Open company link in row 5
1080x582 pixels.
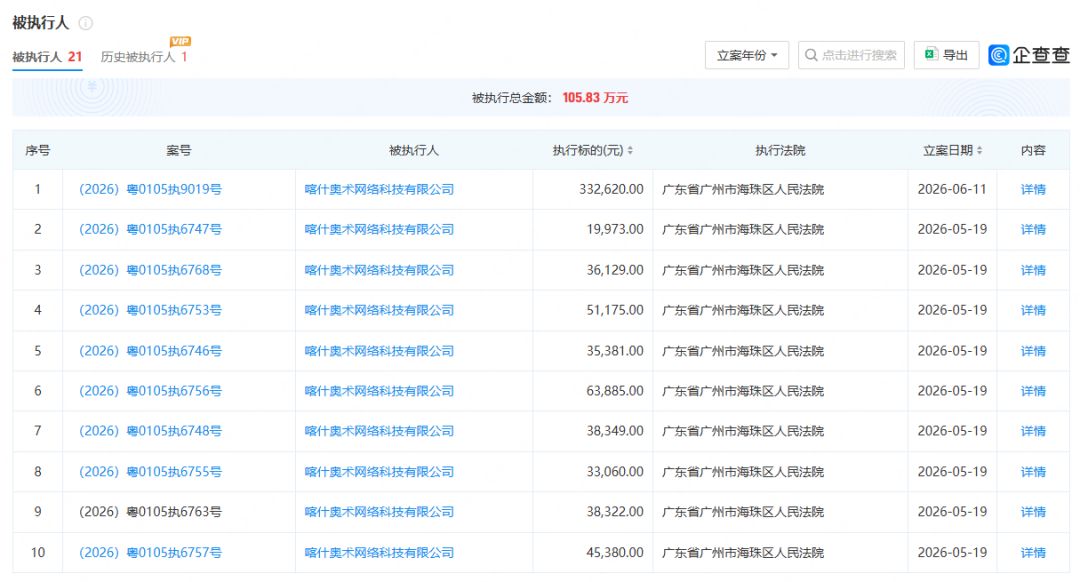click(x=380, y=351)
